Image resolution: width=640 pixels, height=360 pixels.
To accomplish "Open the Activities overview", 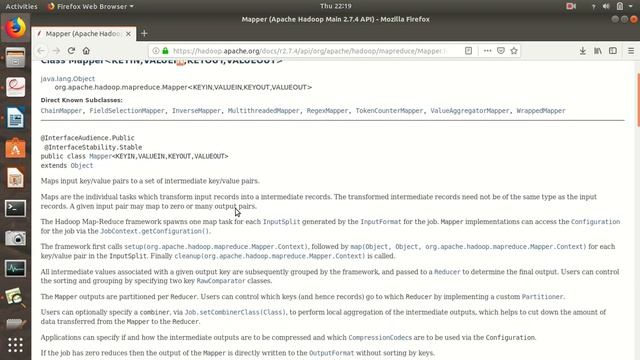I will [x=21, y=6].
